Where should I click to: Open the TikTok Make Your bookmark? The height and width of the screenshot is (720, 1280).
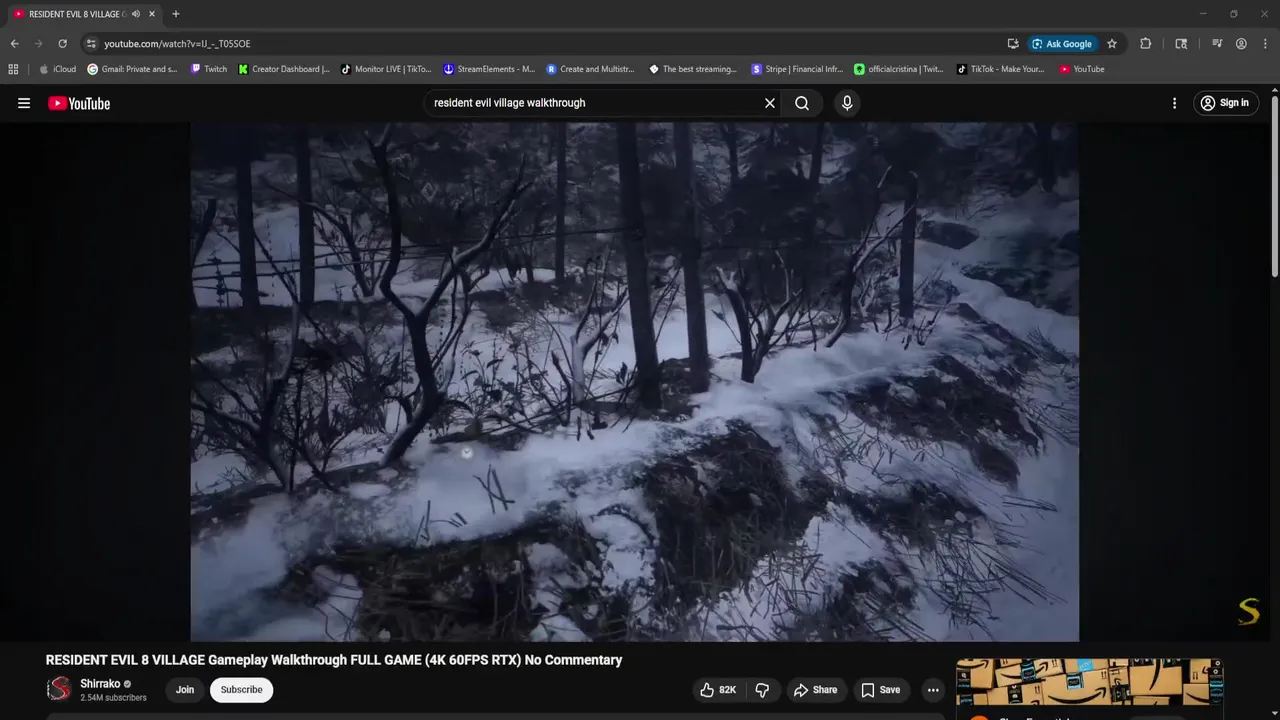tap(1000, 69)
